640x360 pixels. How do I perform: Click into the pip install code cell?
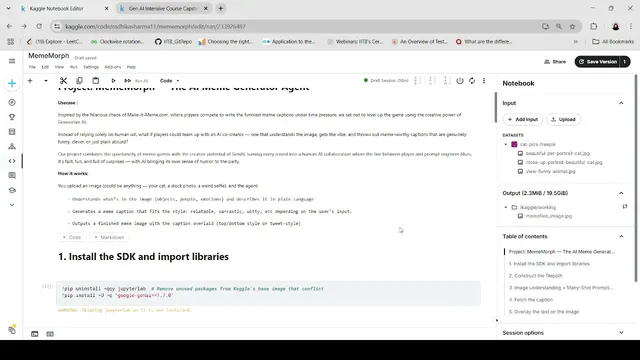(x=268, y=292)
